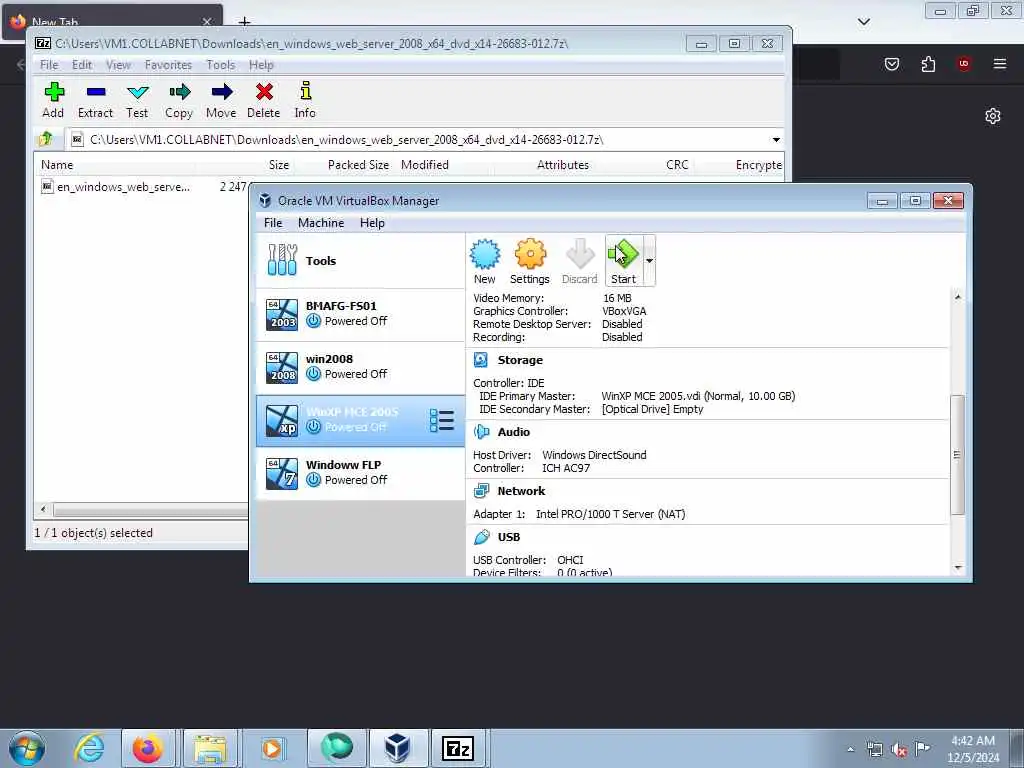
Task: Click the Extract icon in 7-Zip
Action: pyautogui.click(x=95, y=93)
